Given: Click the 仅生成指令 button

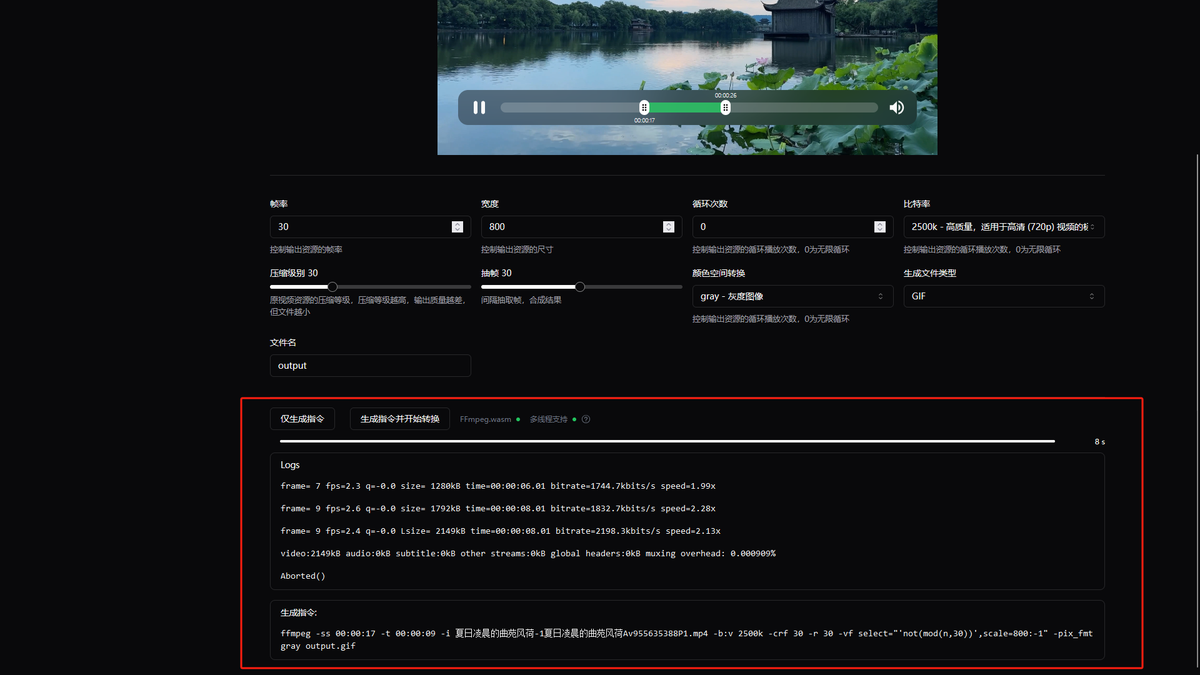Looking at the screenshot, I should pyautogui.click(x=302, y=419).
